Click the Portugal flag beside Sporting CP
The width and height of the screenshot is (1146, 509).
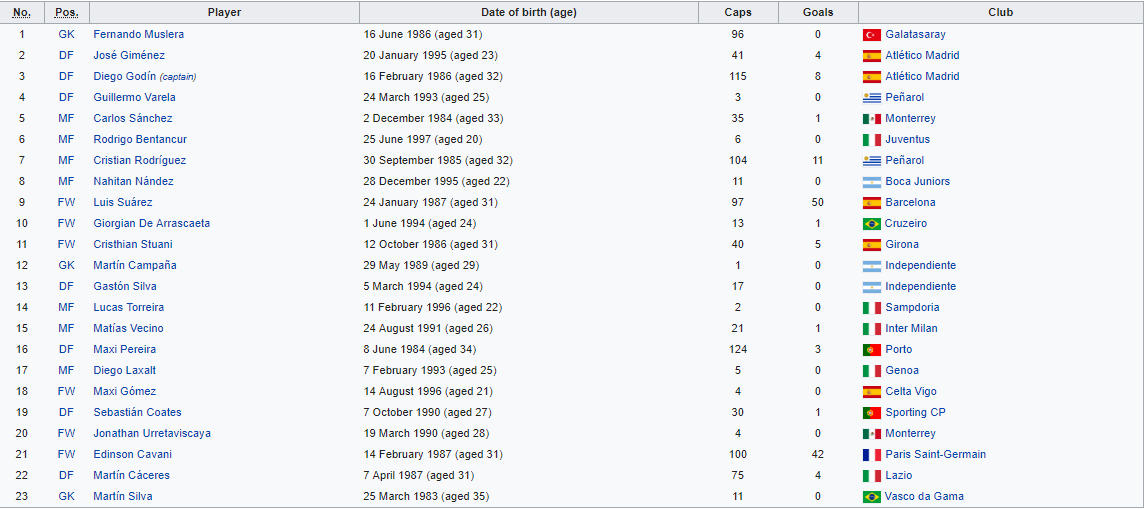pos(871,413)
